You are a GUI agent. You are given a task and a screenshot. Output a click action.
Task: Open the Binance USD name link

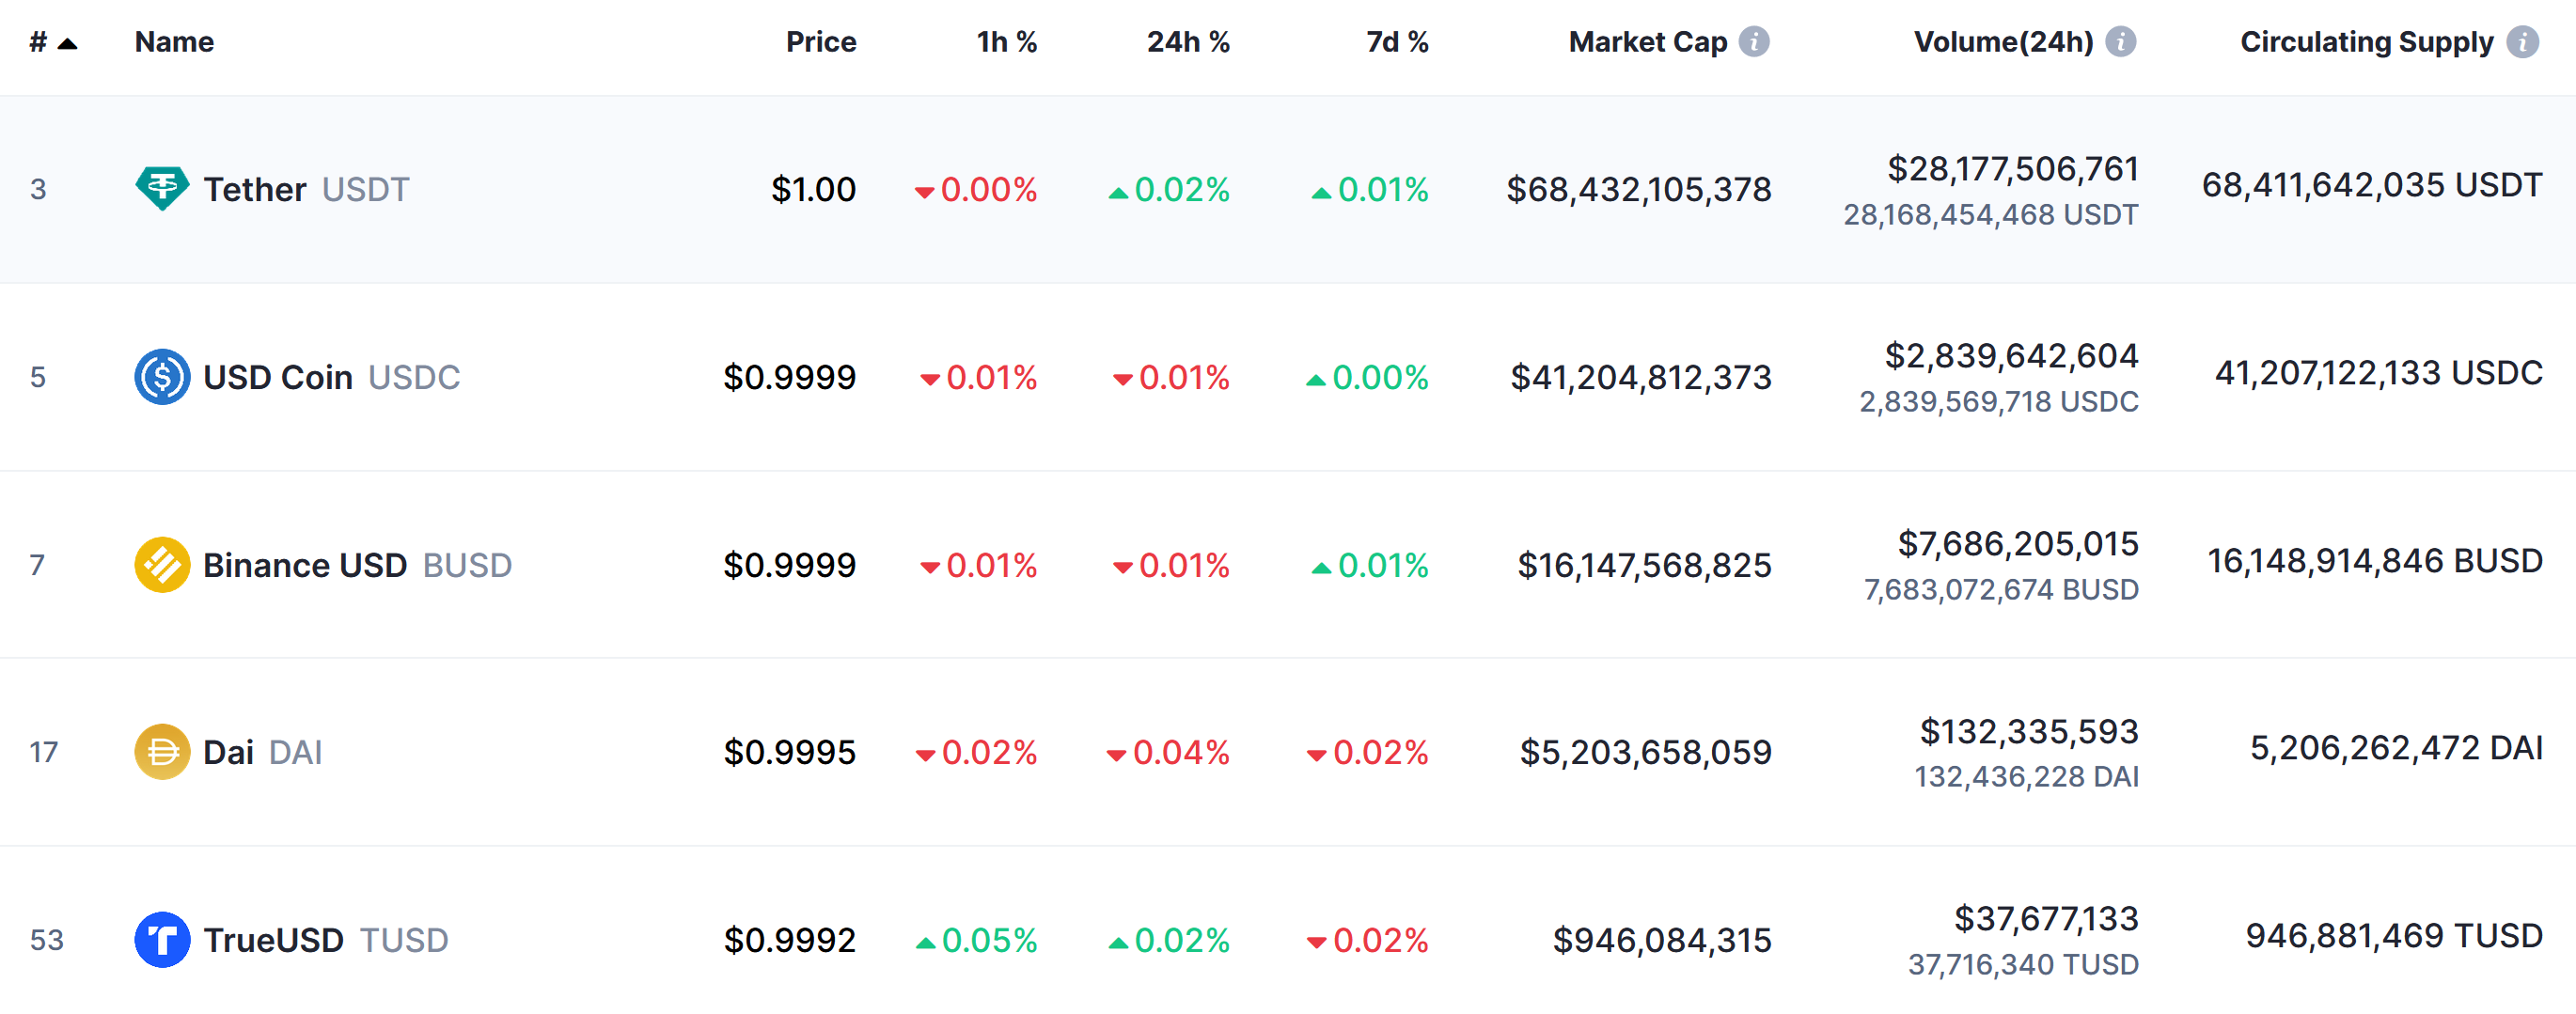[x=305, y=565]
